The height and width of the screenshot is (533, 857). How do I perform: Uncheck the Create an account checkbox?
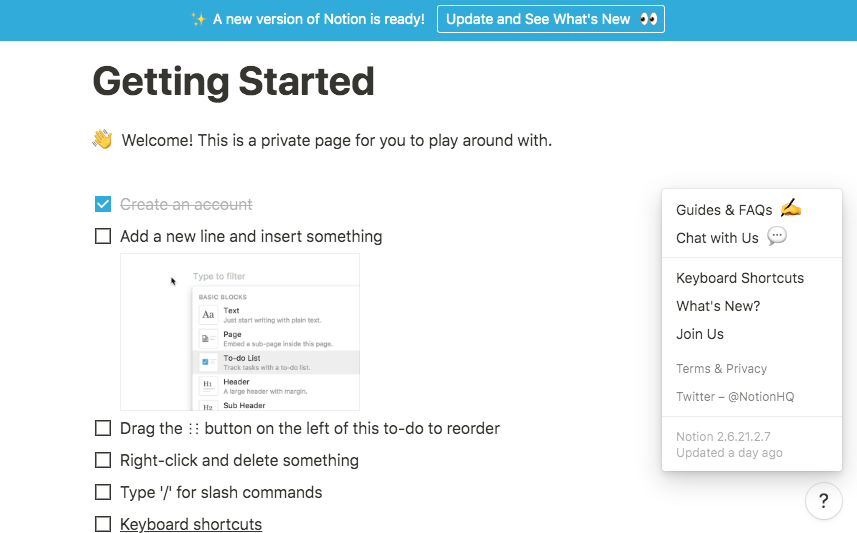click(103, 204)
